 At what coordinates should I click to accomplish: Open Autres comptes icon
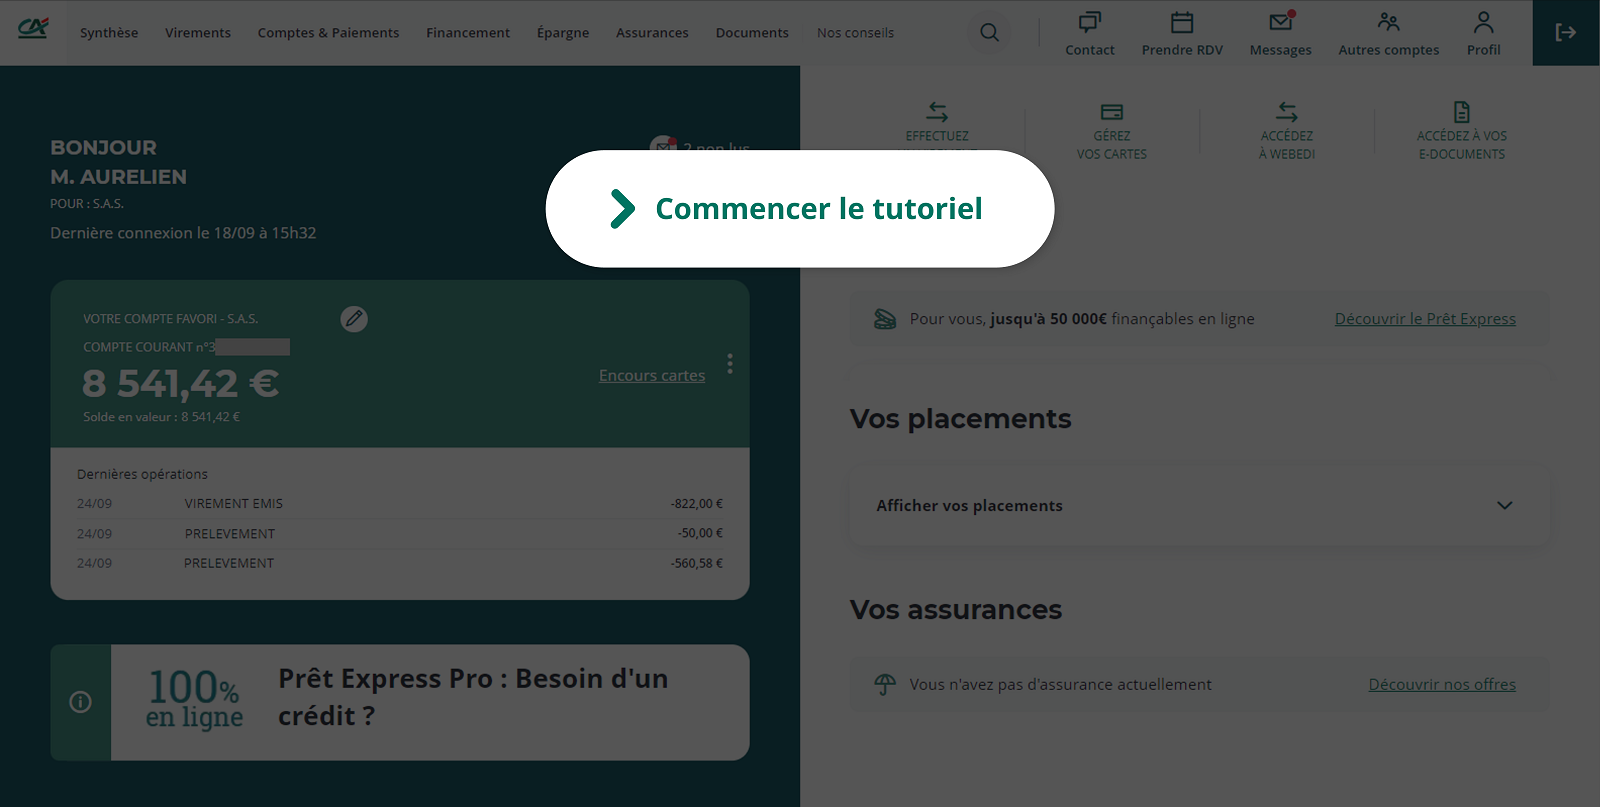[1388, 23]
